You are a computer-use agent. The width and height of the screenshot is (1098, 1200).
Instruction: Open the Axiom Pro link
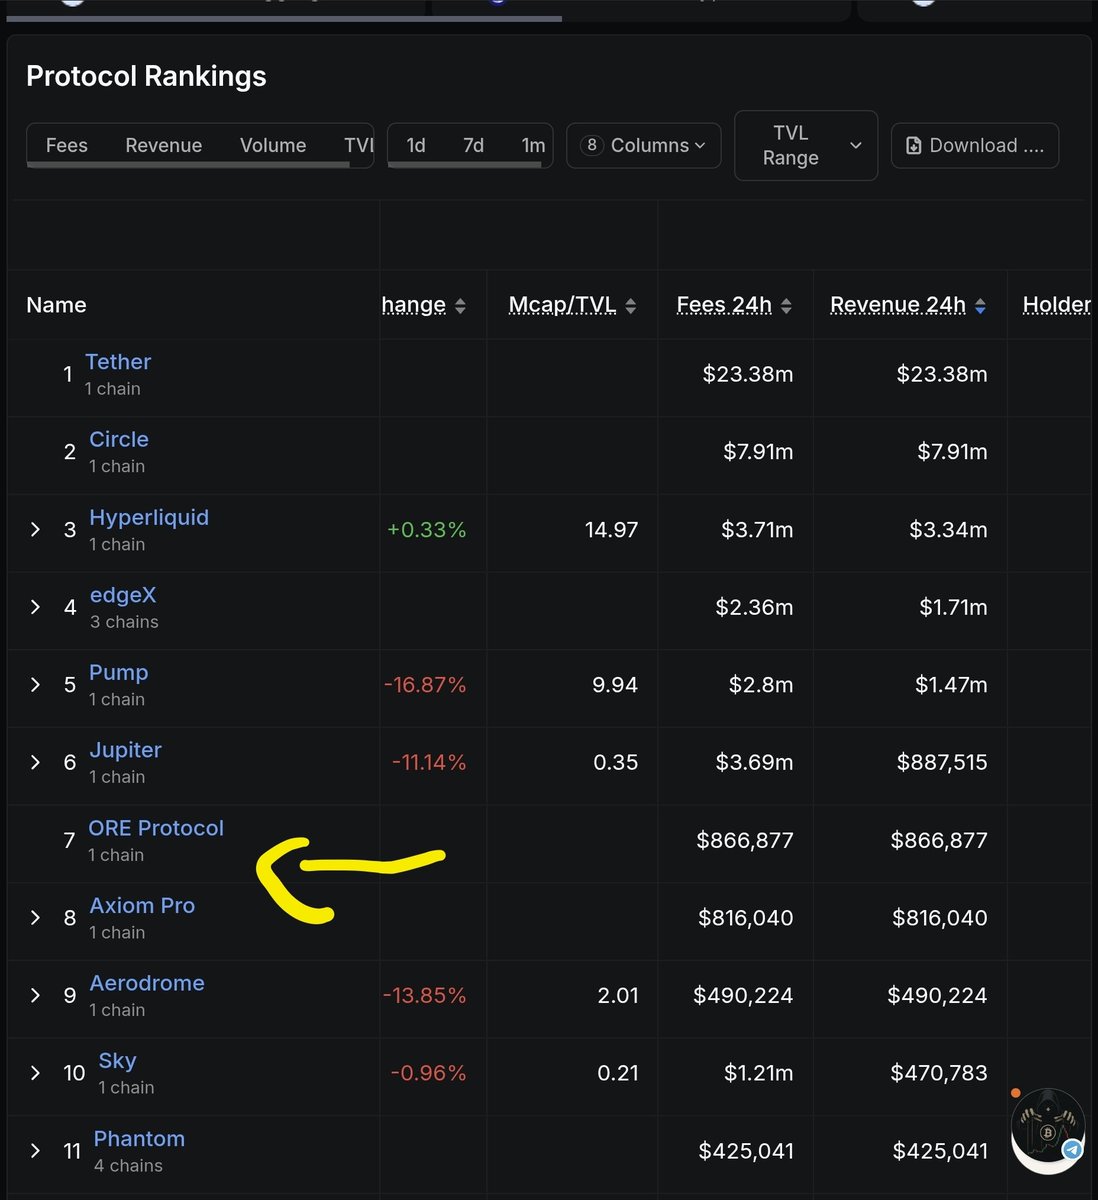click(x=142, y=905)
